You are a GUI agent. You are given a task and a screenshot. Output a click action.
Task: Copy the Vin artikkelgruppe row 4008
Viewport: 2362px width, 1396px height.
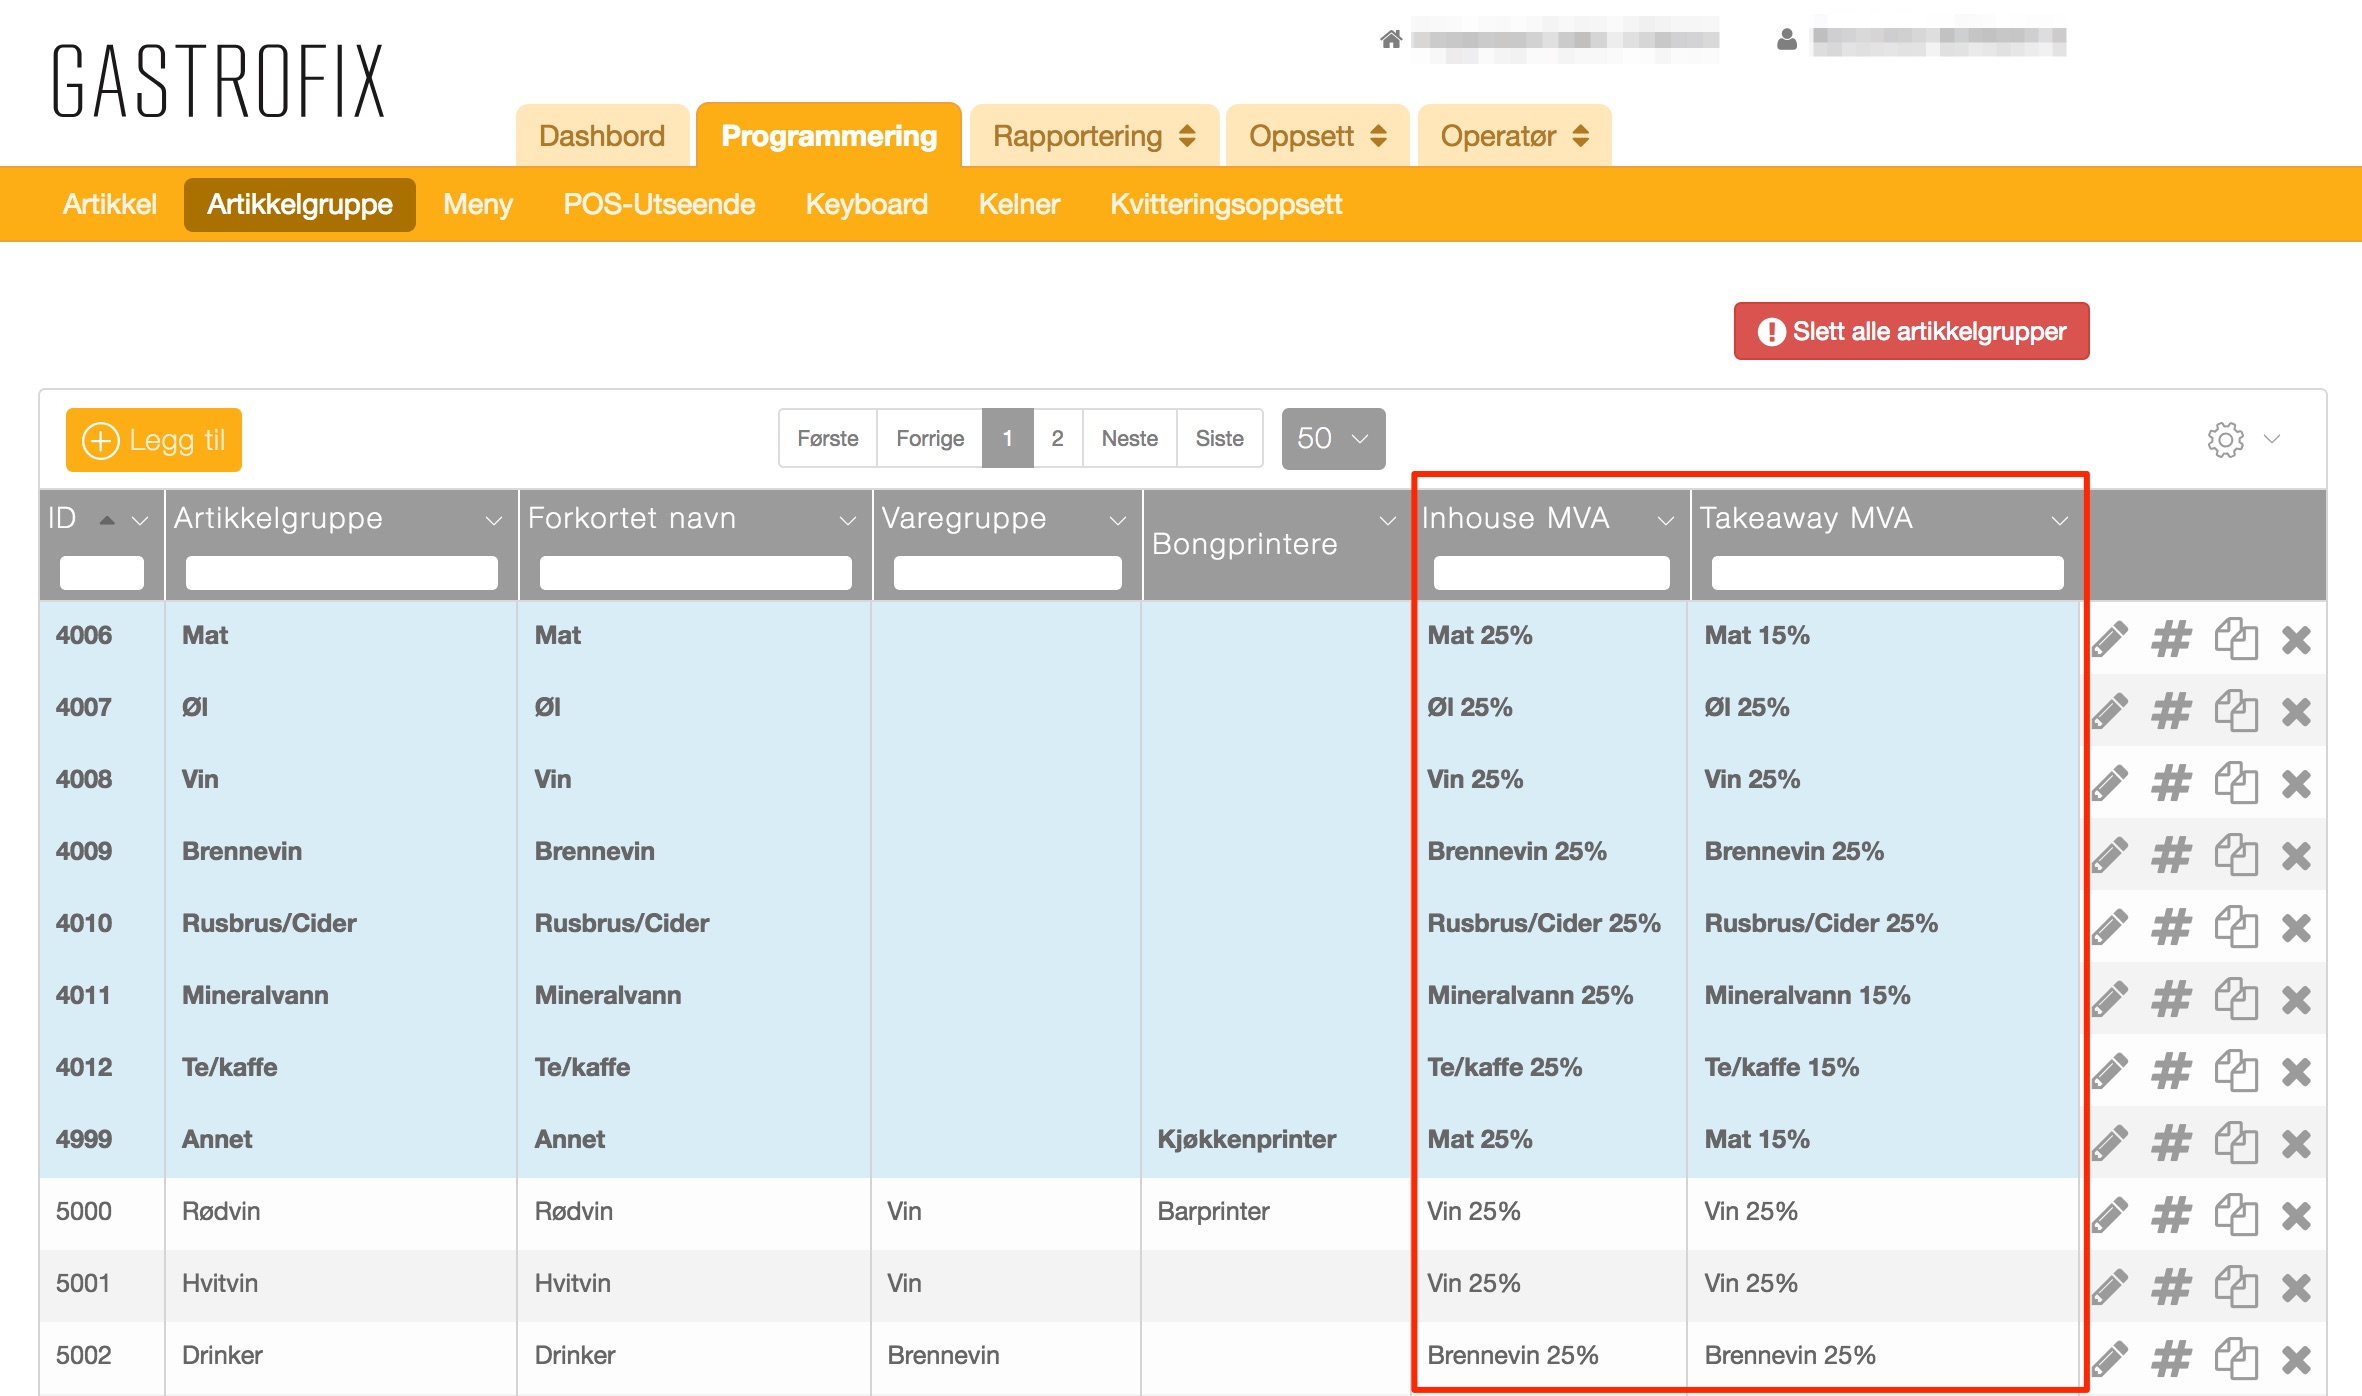coord(2236,783)
